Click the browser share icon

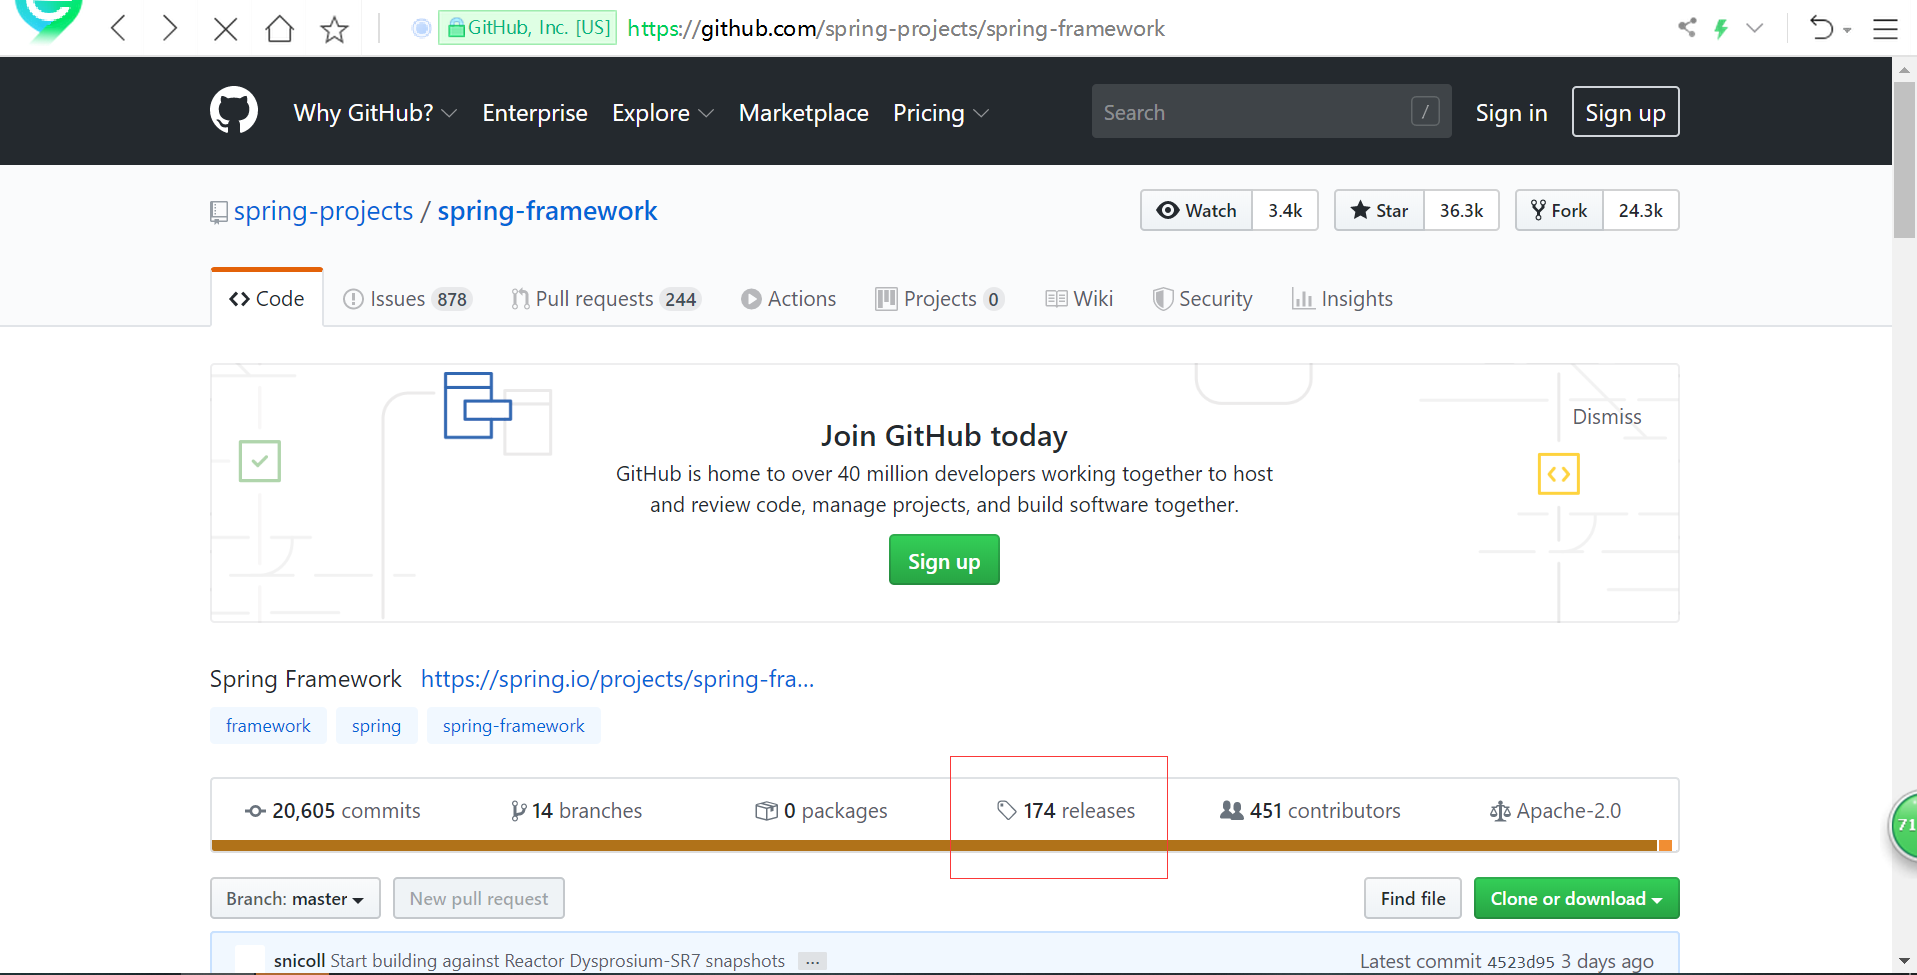(1687, 27)
